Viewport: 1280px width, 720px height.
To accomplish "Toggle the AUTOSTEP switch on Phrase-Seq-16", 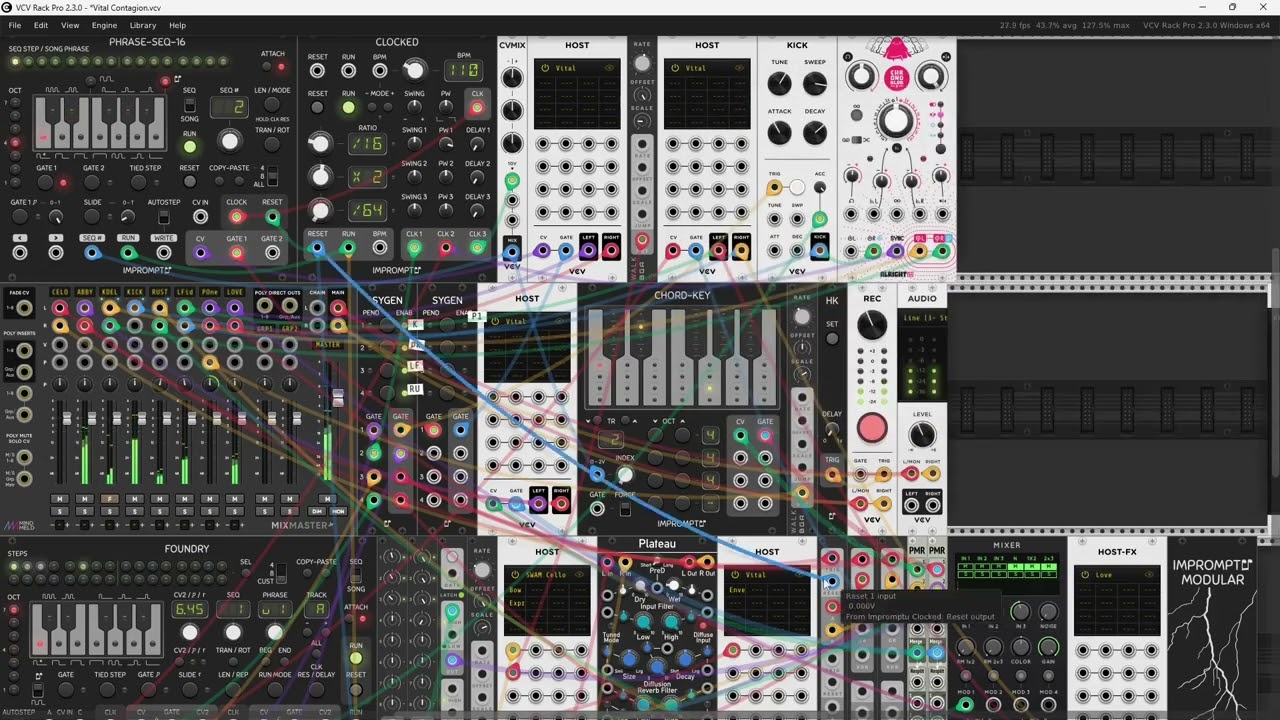I will pyautogui.click(x=163, y=216).
